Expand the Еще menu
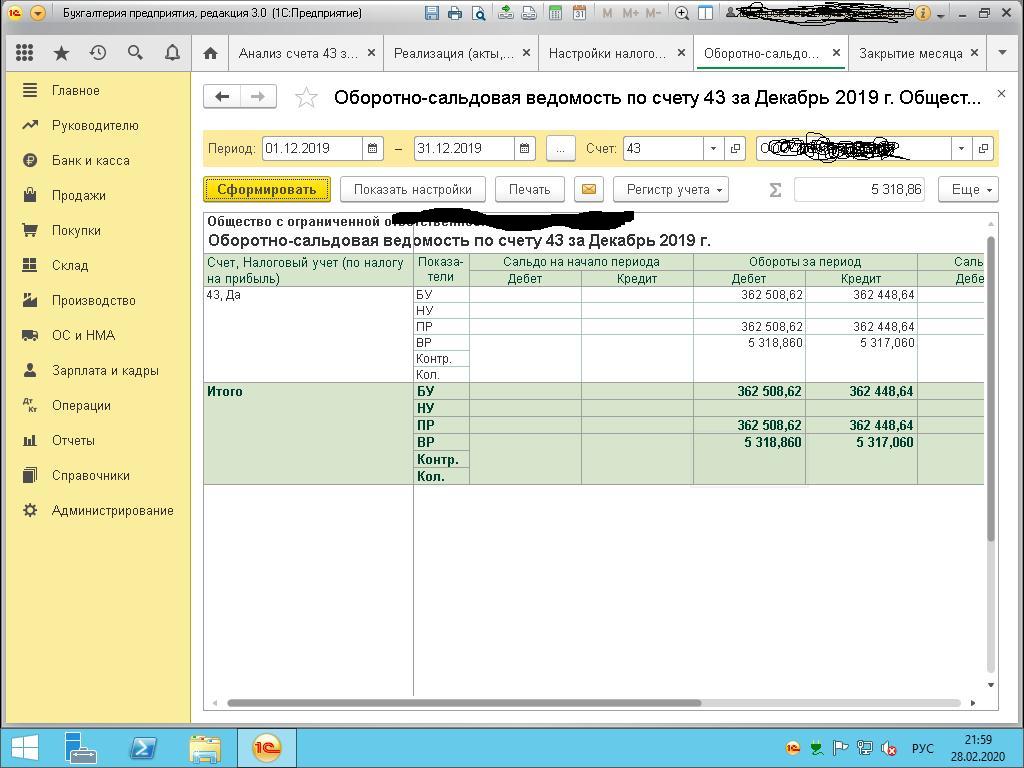The image size is (1024, 768). [x=967, y=189]
